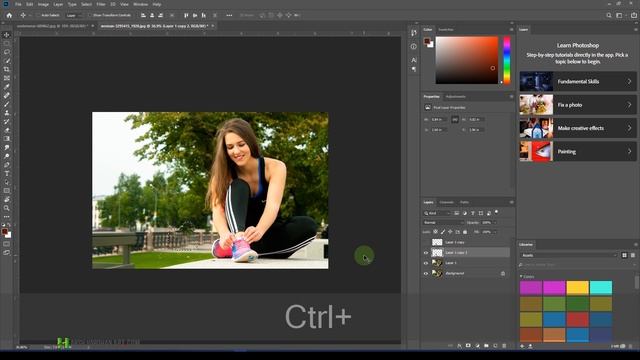Toggle the Auto-Select checkbox
Viewport: 640px width, 360px height.
point(37,15)
